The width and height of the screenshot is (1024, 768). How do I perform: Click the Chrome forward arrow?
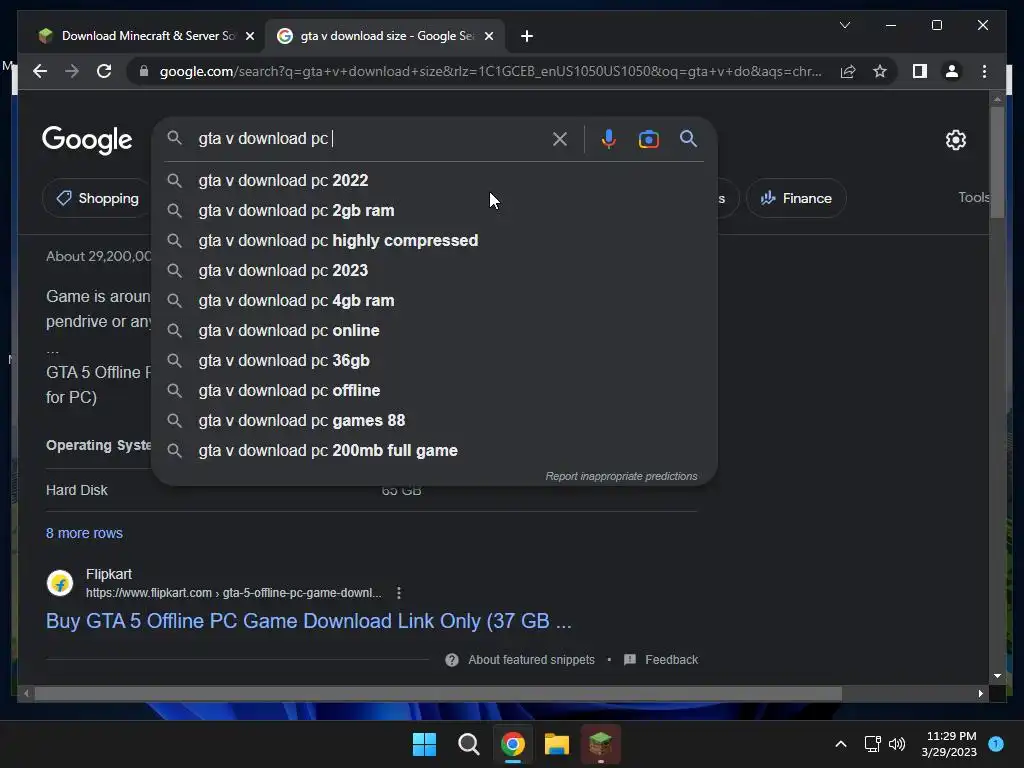[x=72, y=71]
